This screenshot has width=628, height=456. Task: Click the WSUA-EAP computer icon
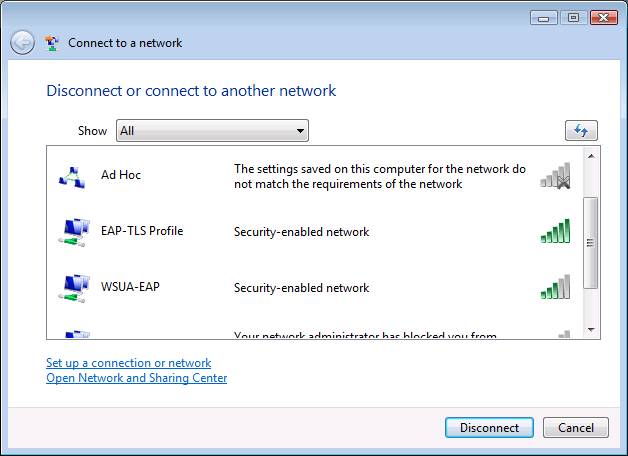pos(74,288)
